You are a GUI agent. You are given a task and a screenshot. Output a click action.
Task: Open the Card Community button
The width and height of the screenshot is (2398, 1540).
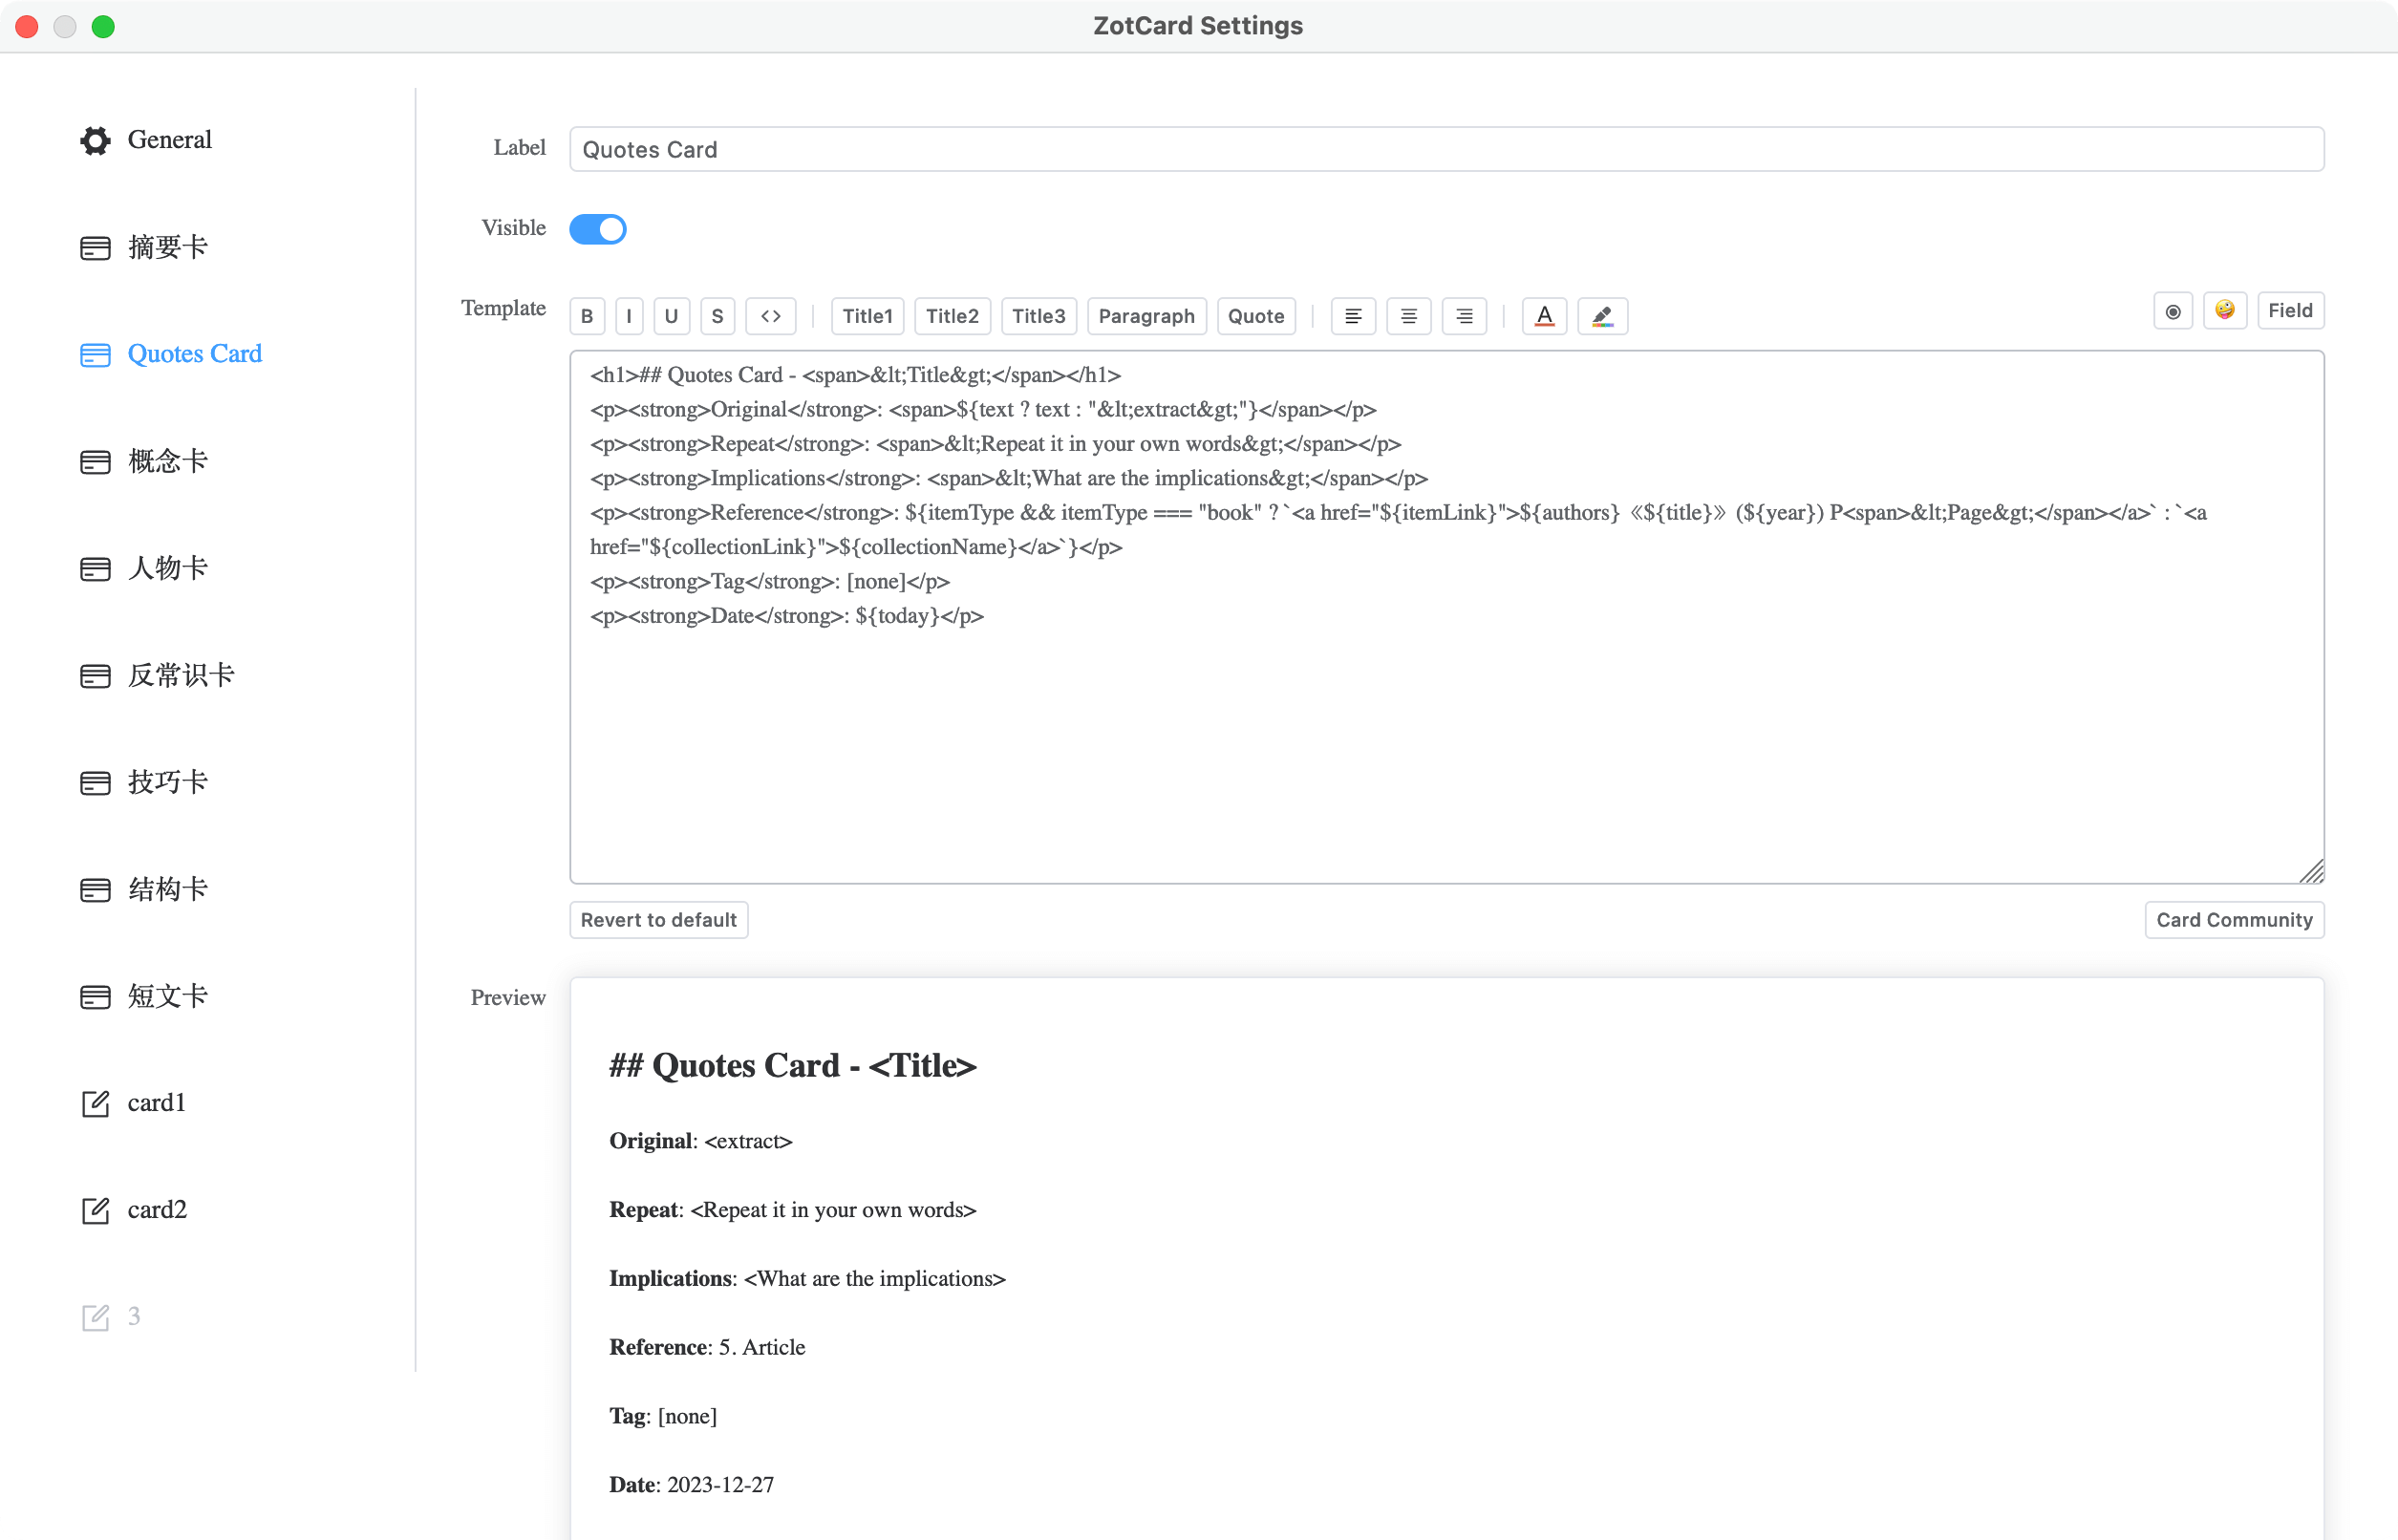(x=2233, y=919)
